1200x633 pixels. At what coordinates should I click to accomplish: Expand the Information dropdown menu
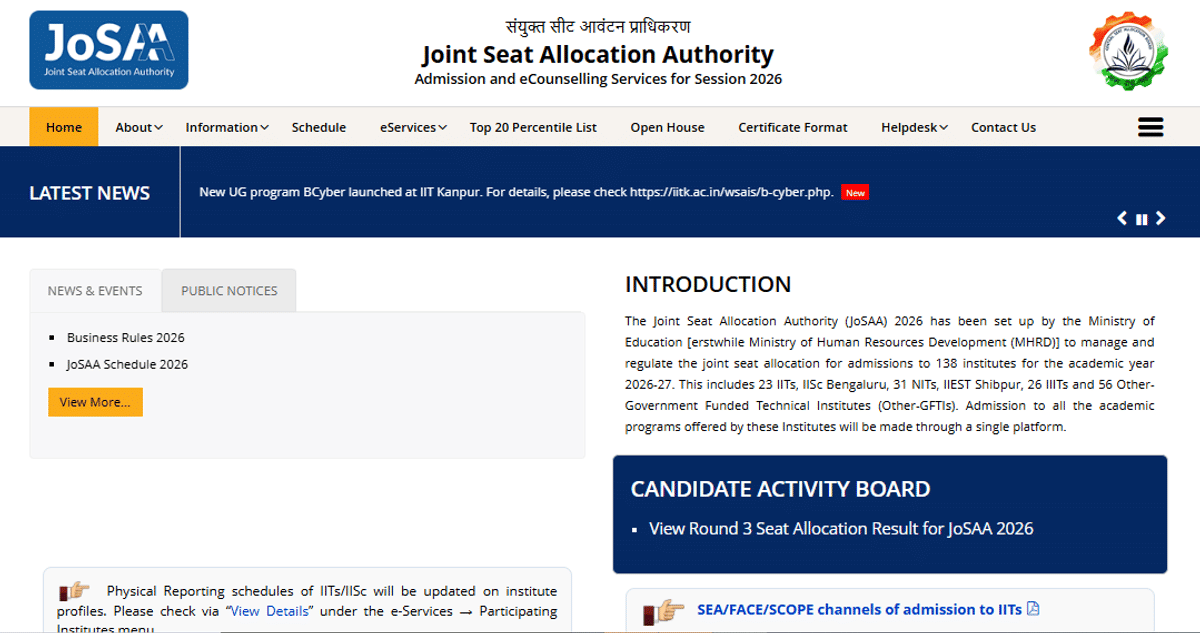click(227, 127)
